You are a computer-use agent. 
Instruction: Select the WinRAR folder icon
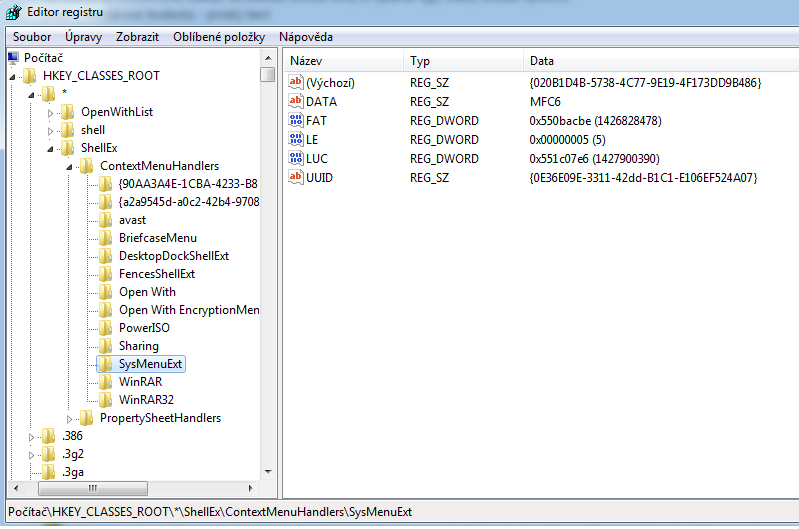pos(106,382)
